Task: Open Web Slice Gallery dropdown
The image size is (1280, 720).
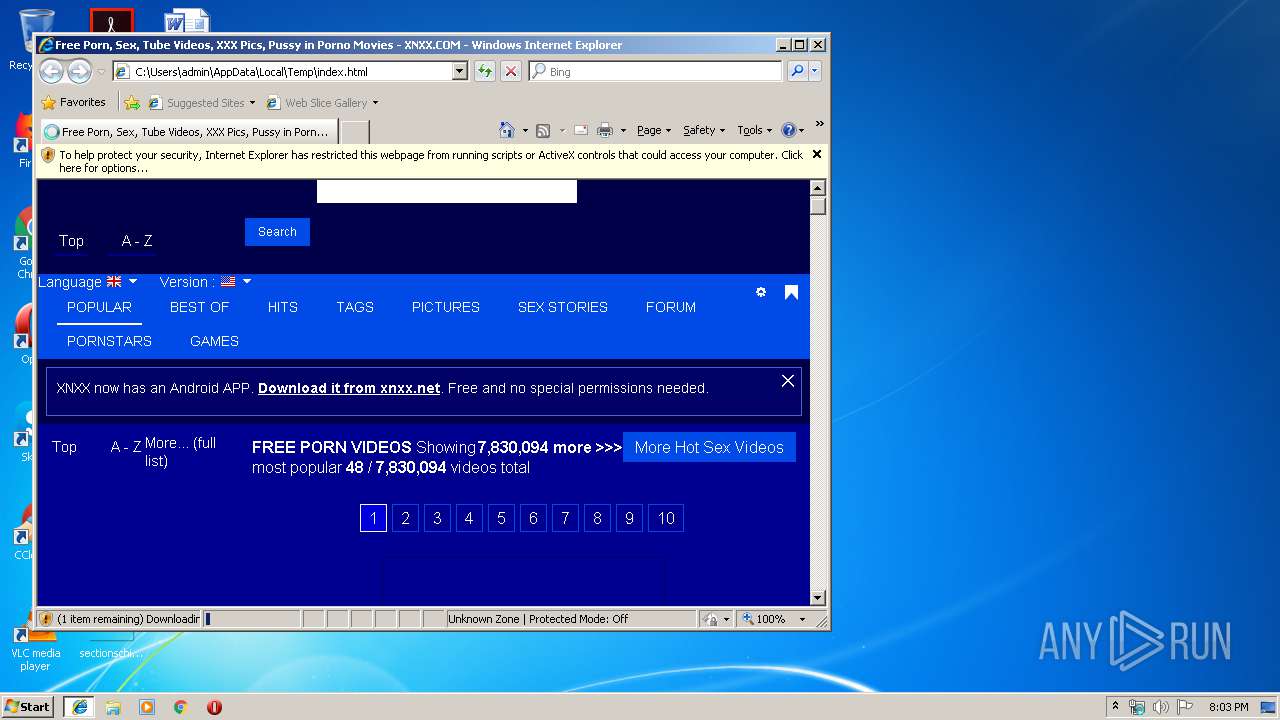Action: 375,102
